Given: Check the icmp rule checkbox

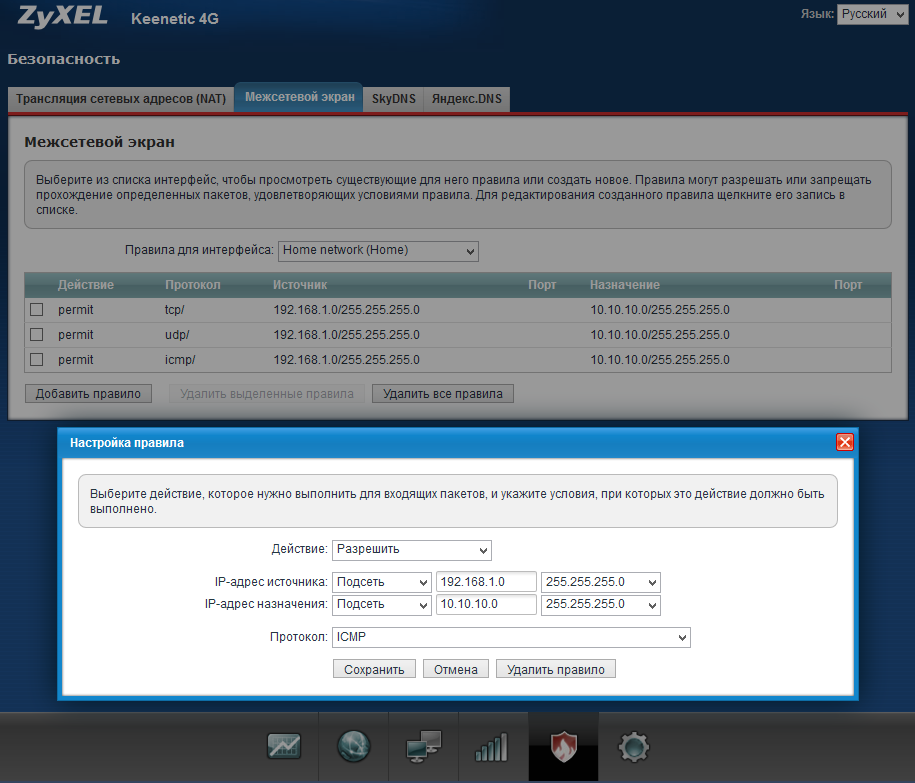Looking at the screenshot, I should 37,360.
